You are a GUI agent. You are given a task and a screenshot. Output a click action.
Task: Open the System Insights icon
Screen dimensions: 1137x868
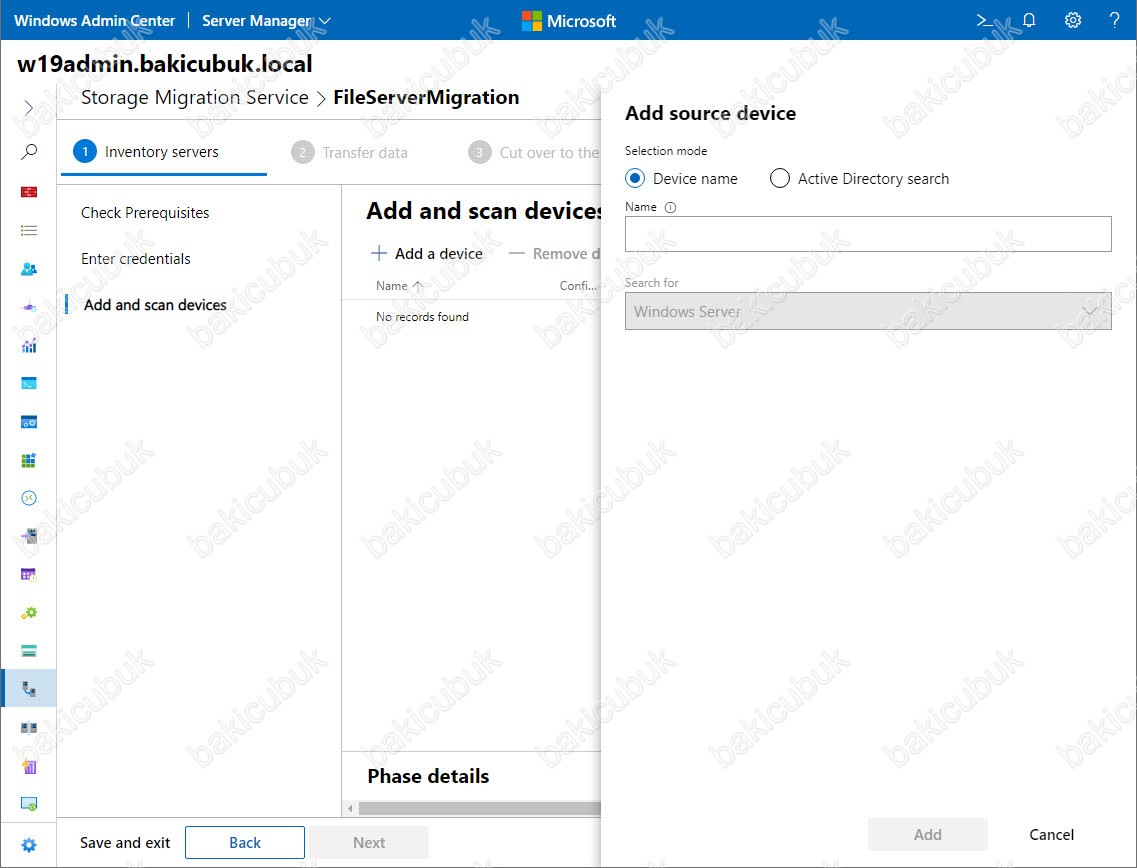tap(29, 766)
